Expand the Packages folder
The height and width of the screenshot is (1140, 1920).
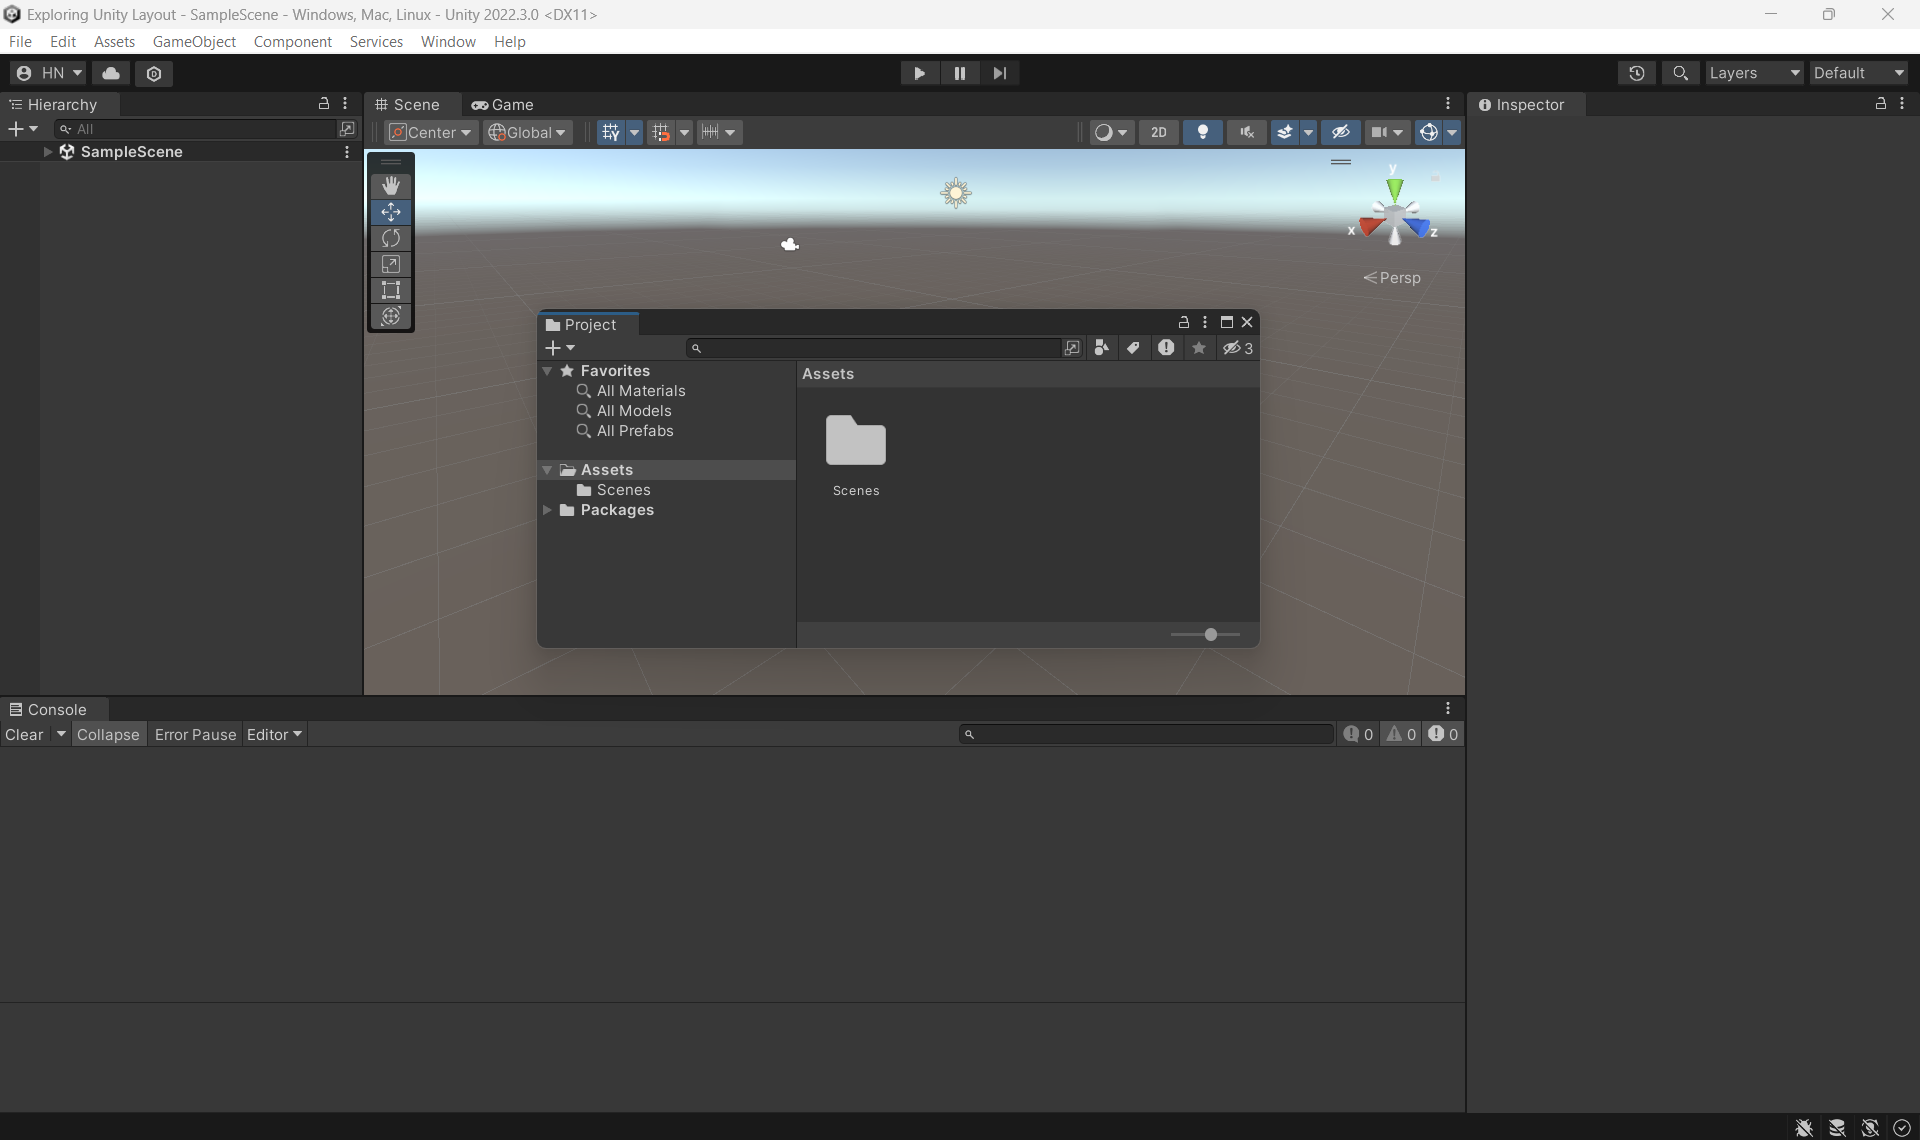547,510
